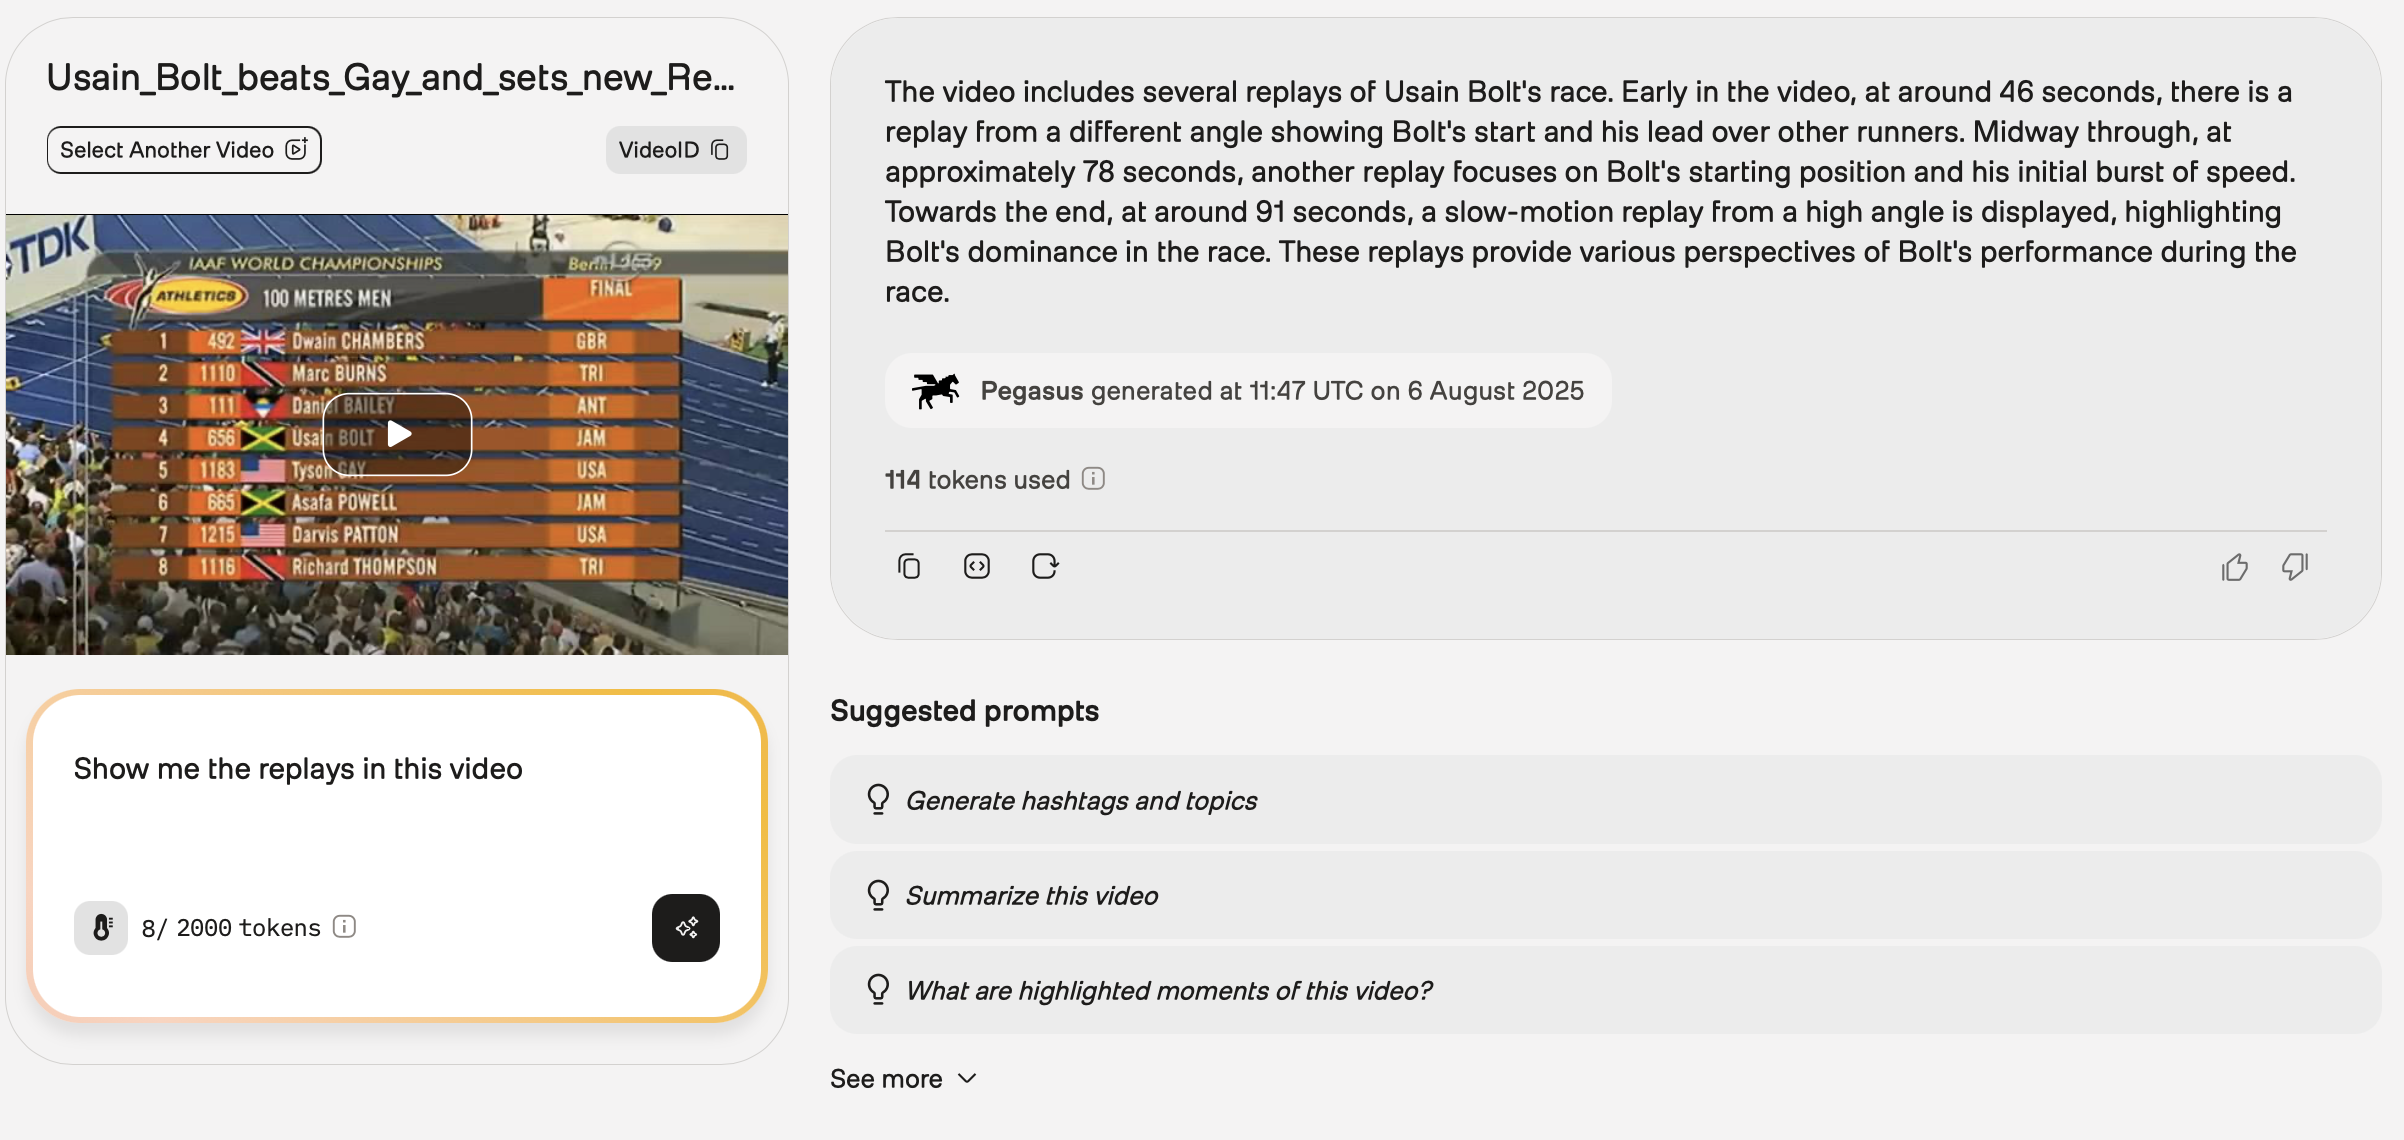Screen dimensions: 2404x1140
Task: Choose the highlighted moments prompt
Action: (x=1168, y=990)
